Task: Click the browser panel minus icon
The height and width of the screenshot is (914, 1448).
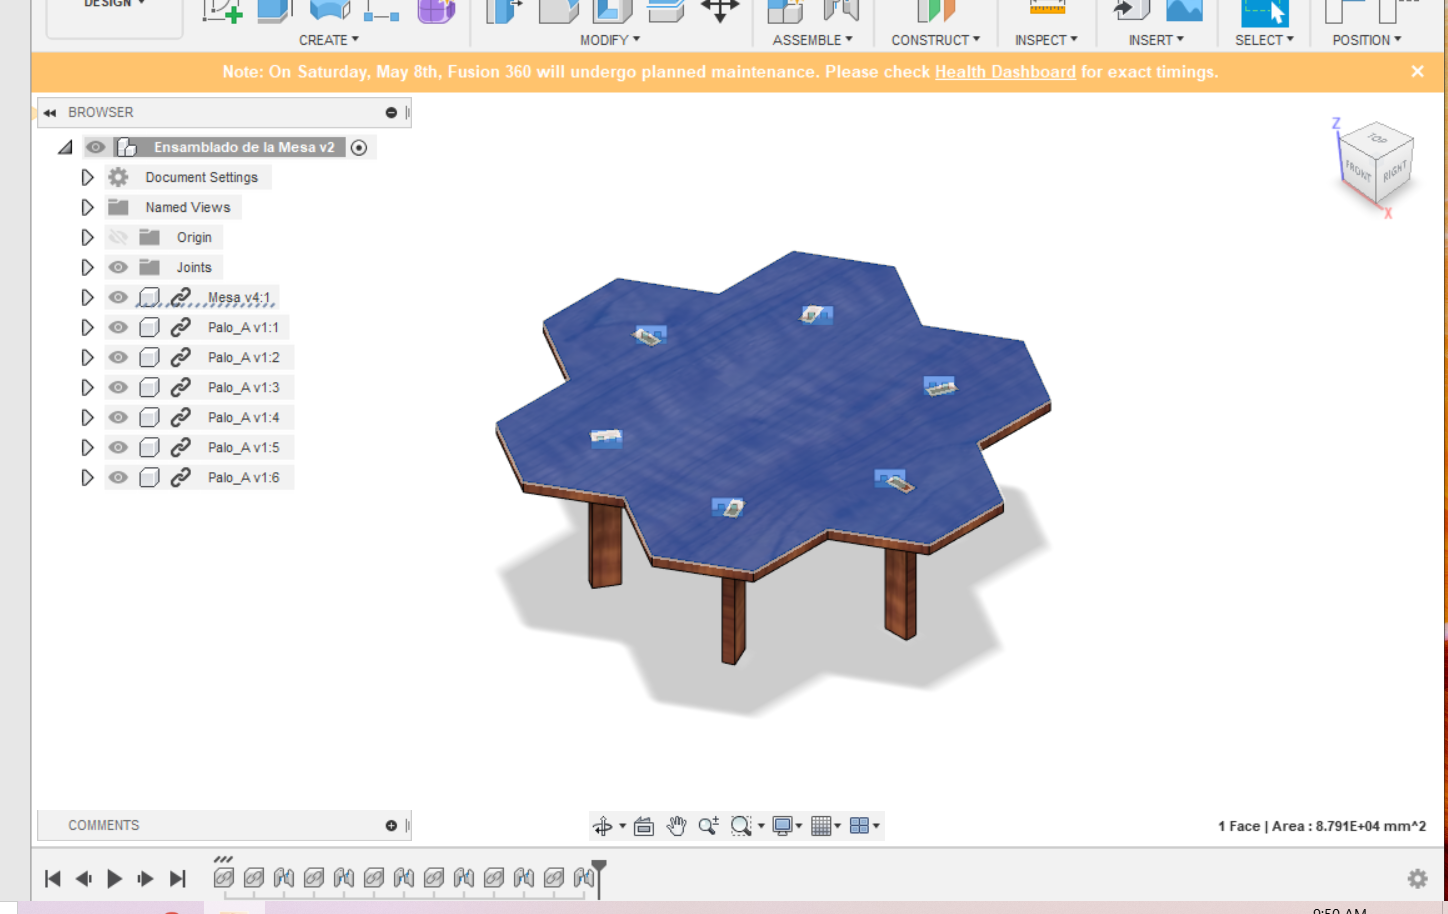Action: tap(391, 113)
